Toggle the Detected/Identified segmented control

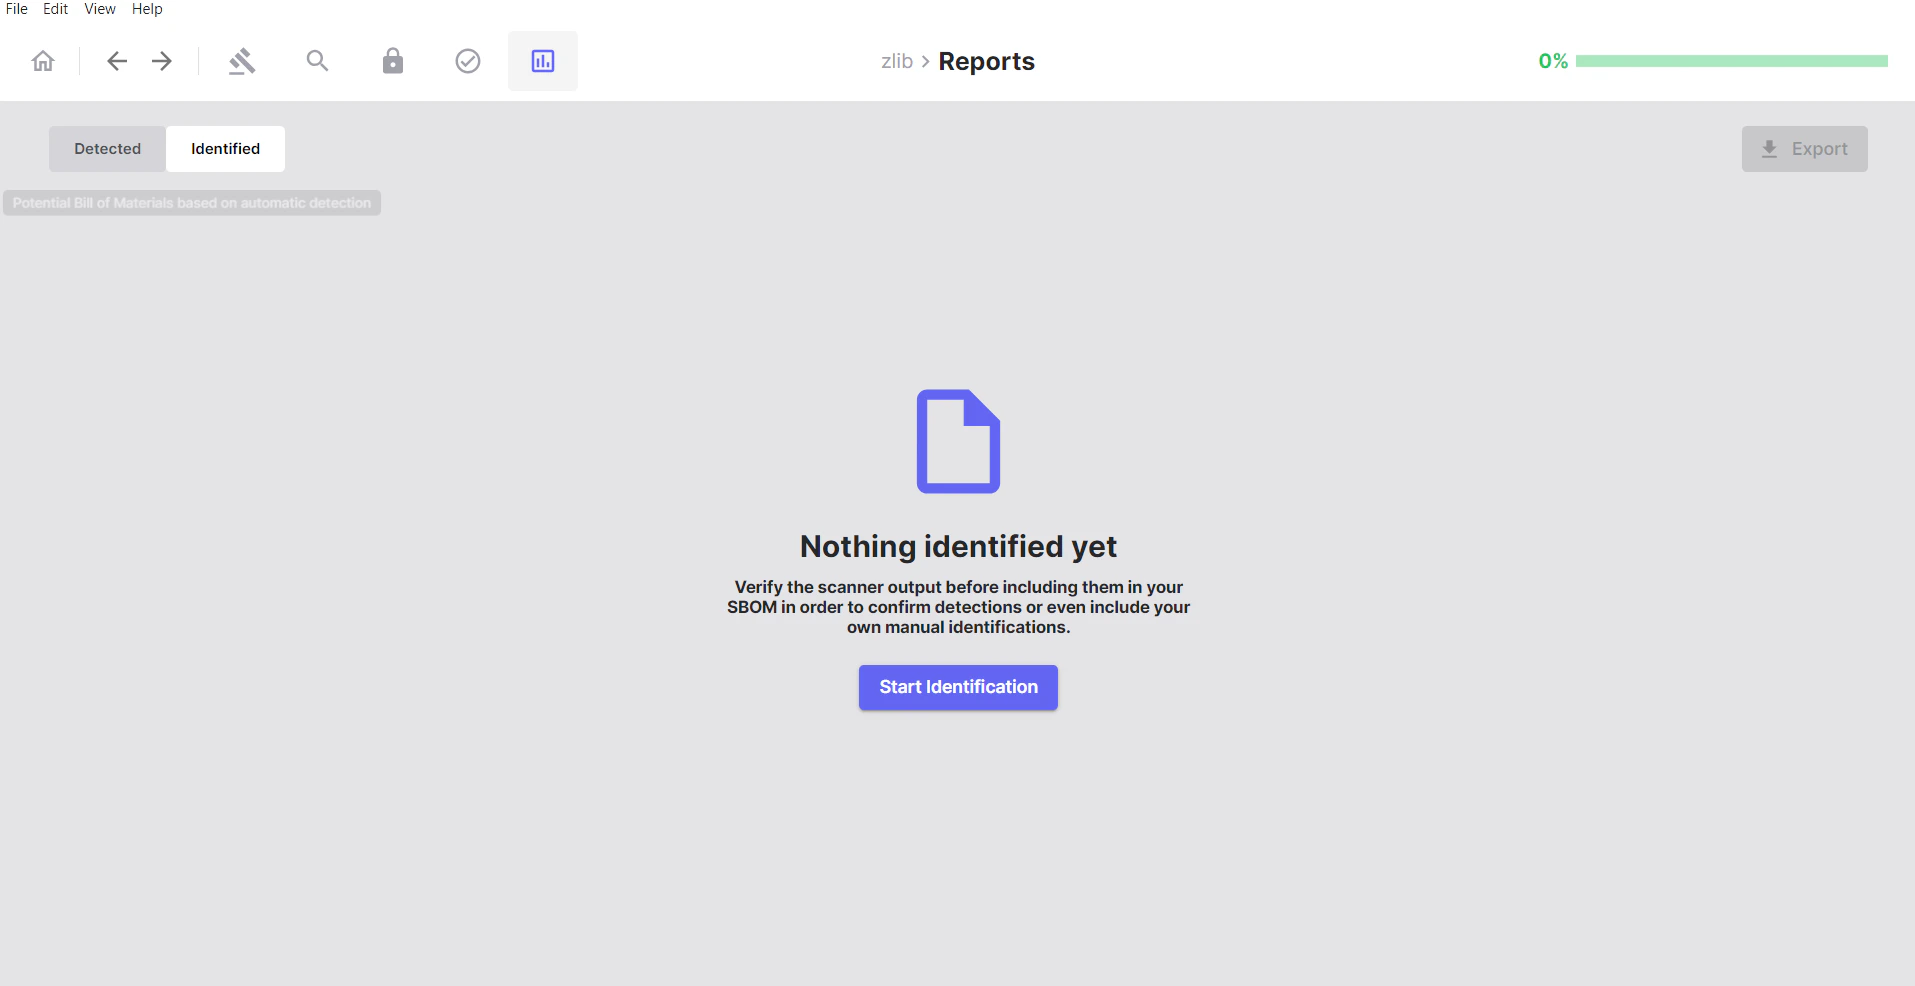click(166, 148)
